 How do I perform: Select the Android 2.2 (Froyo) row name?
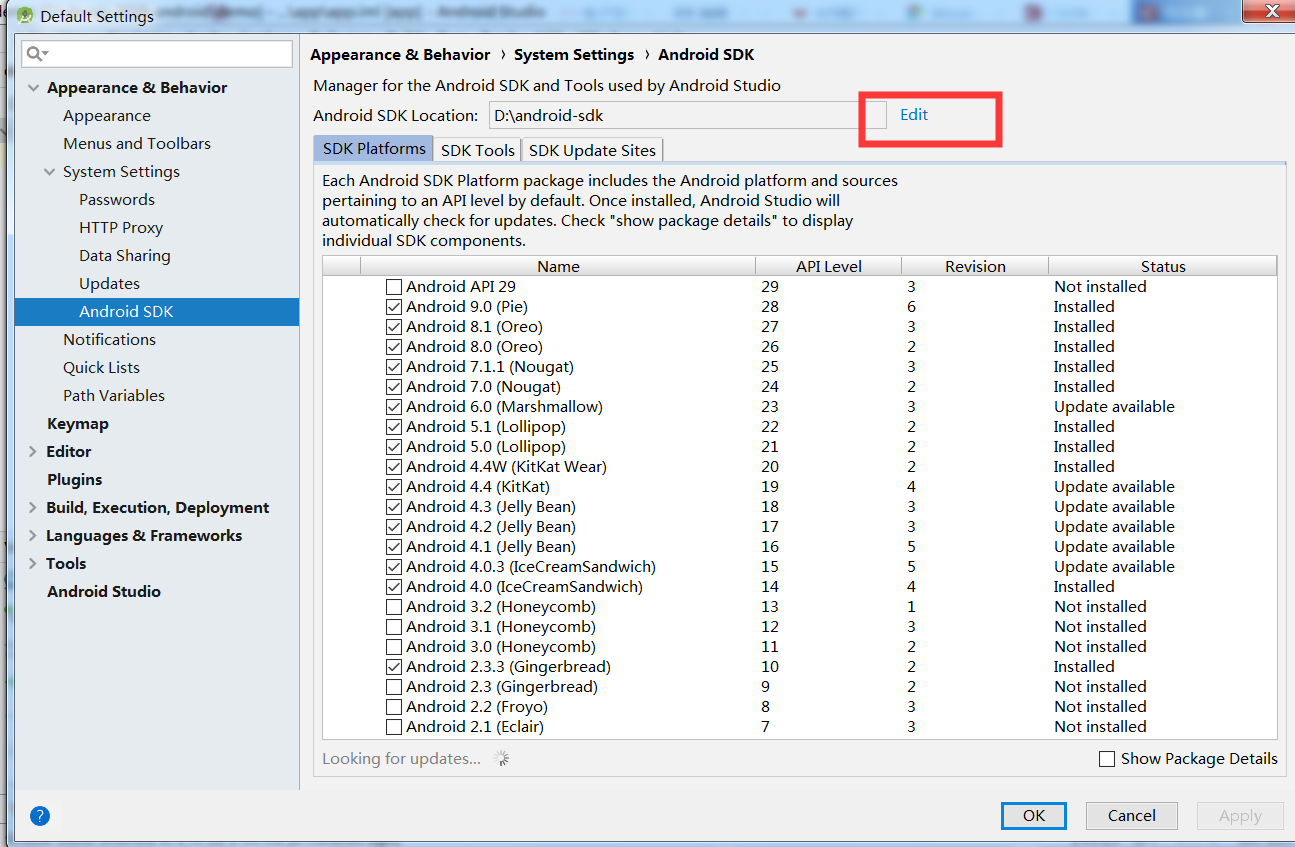coord(477,707)
